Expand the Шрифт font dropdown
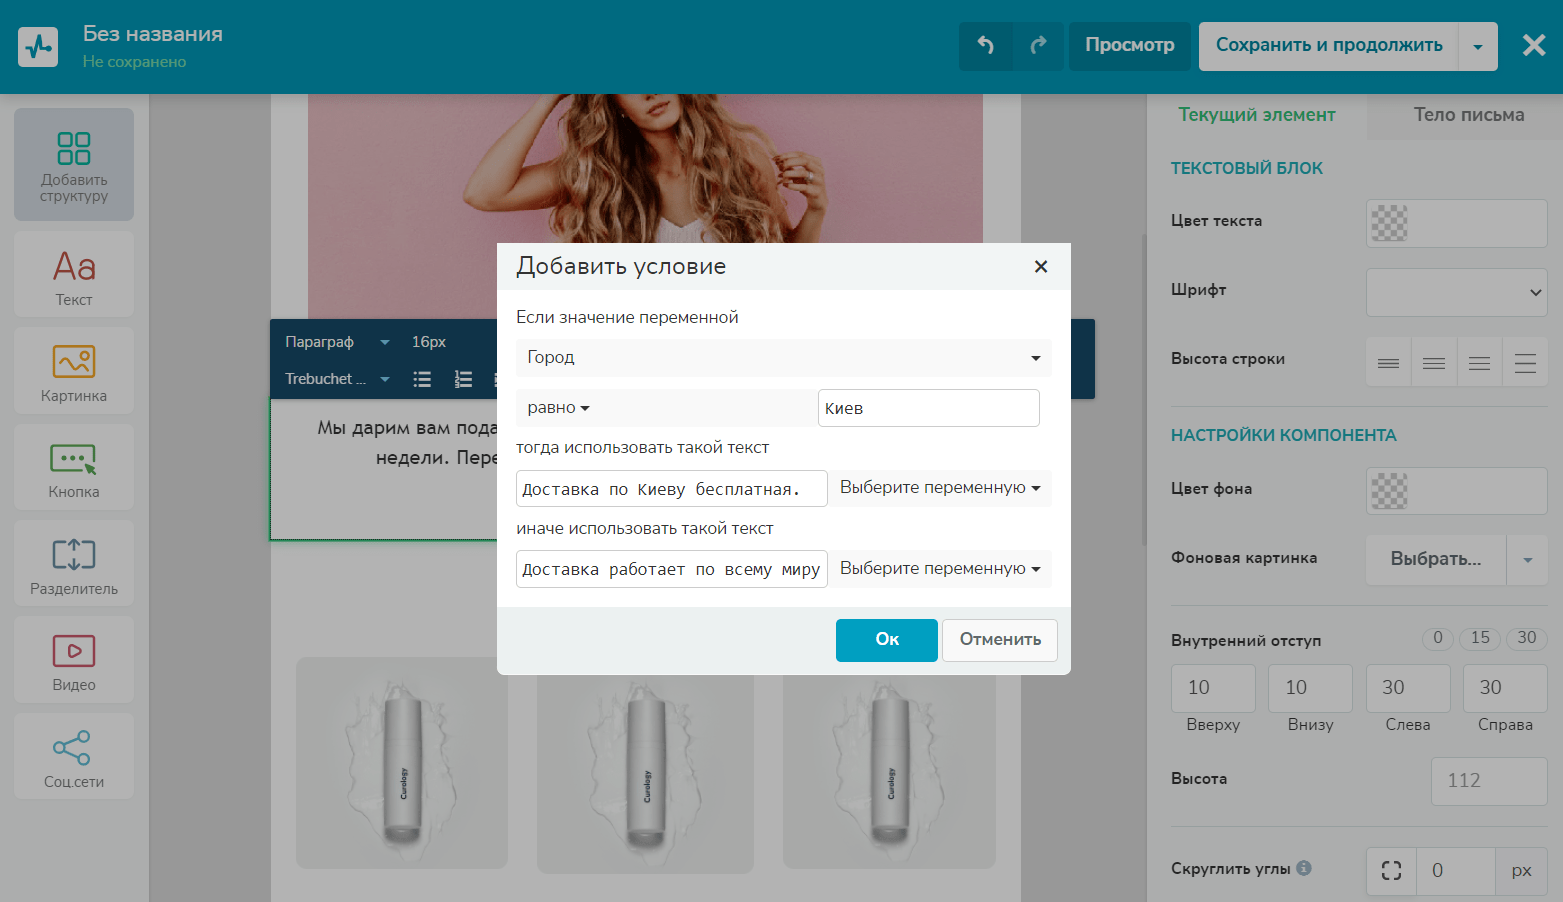1563x902 pixels. click(1456, 292)
